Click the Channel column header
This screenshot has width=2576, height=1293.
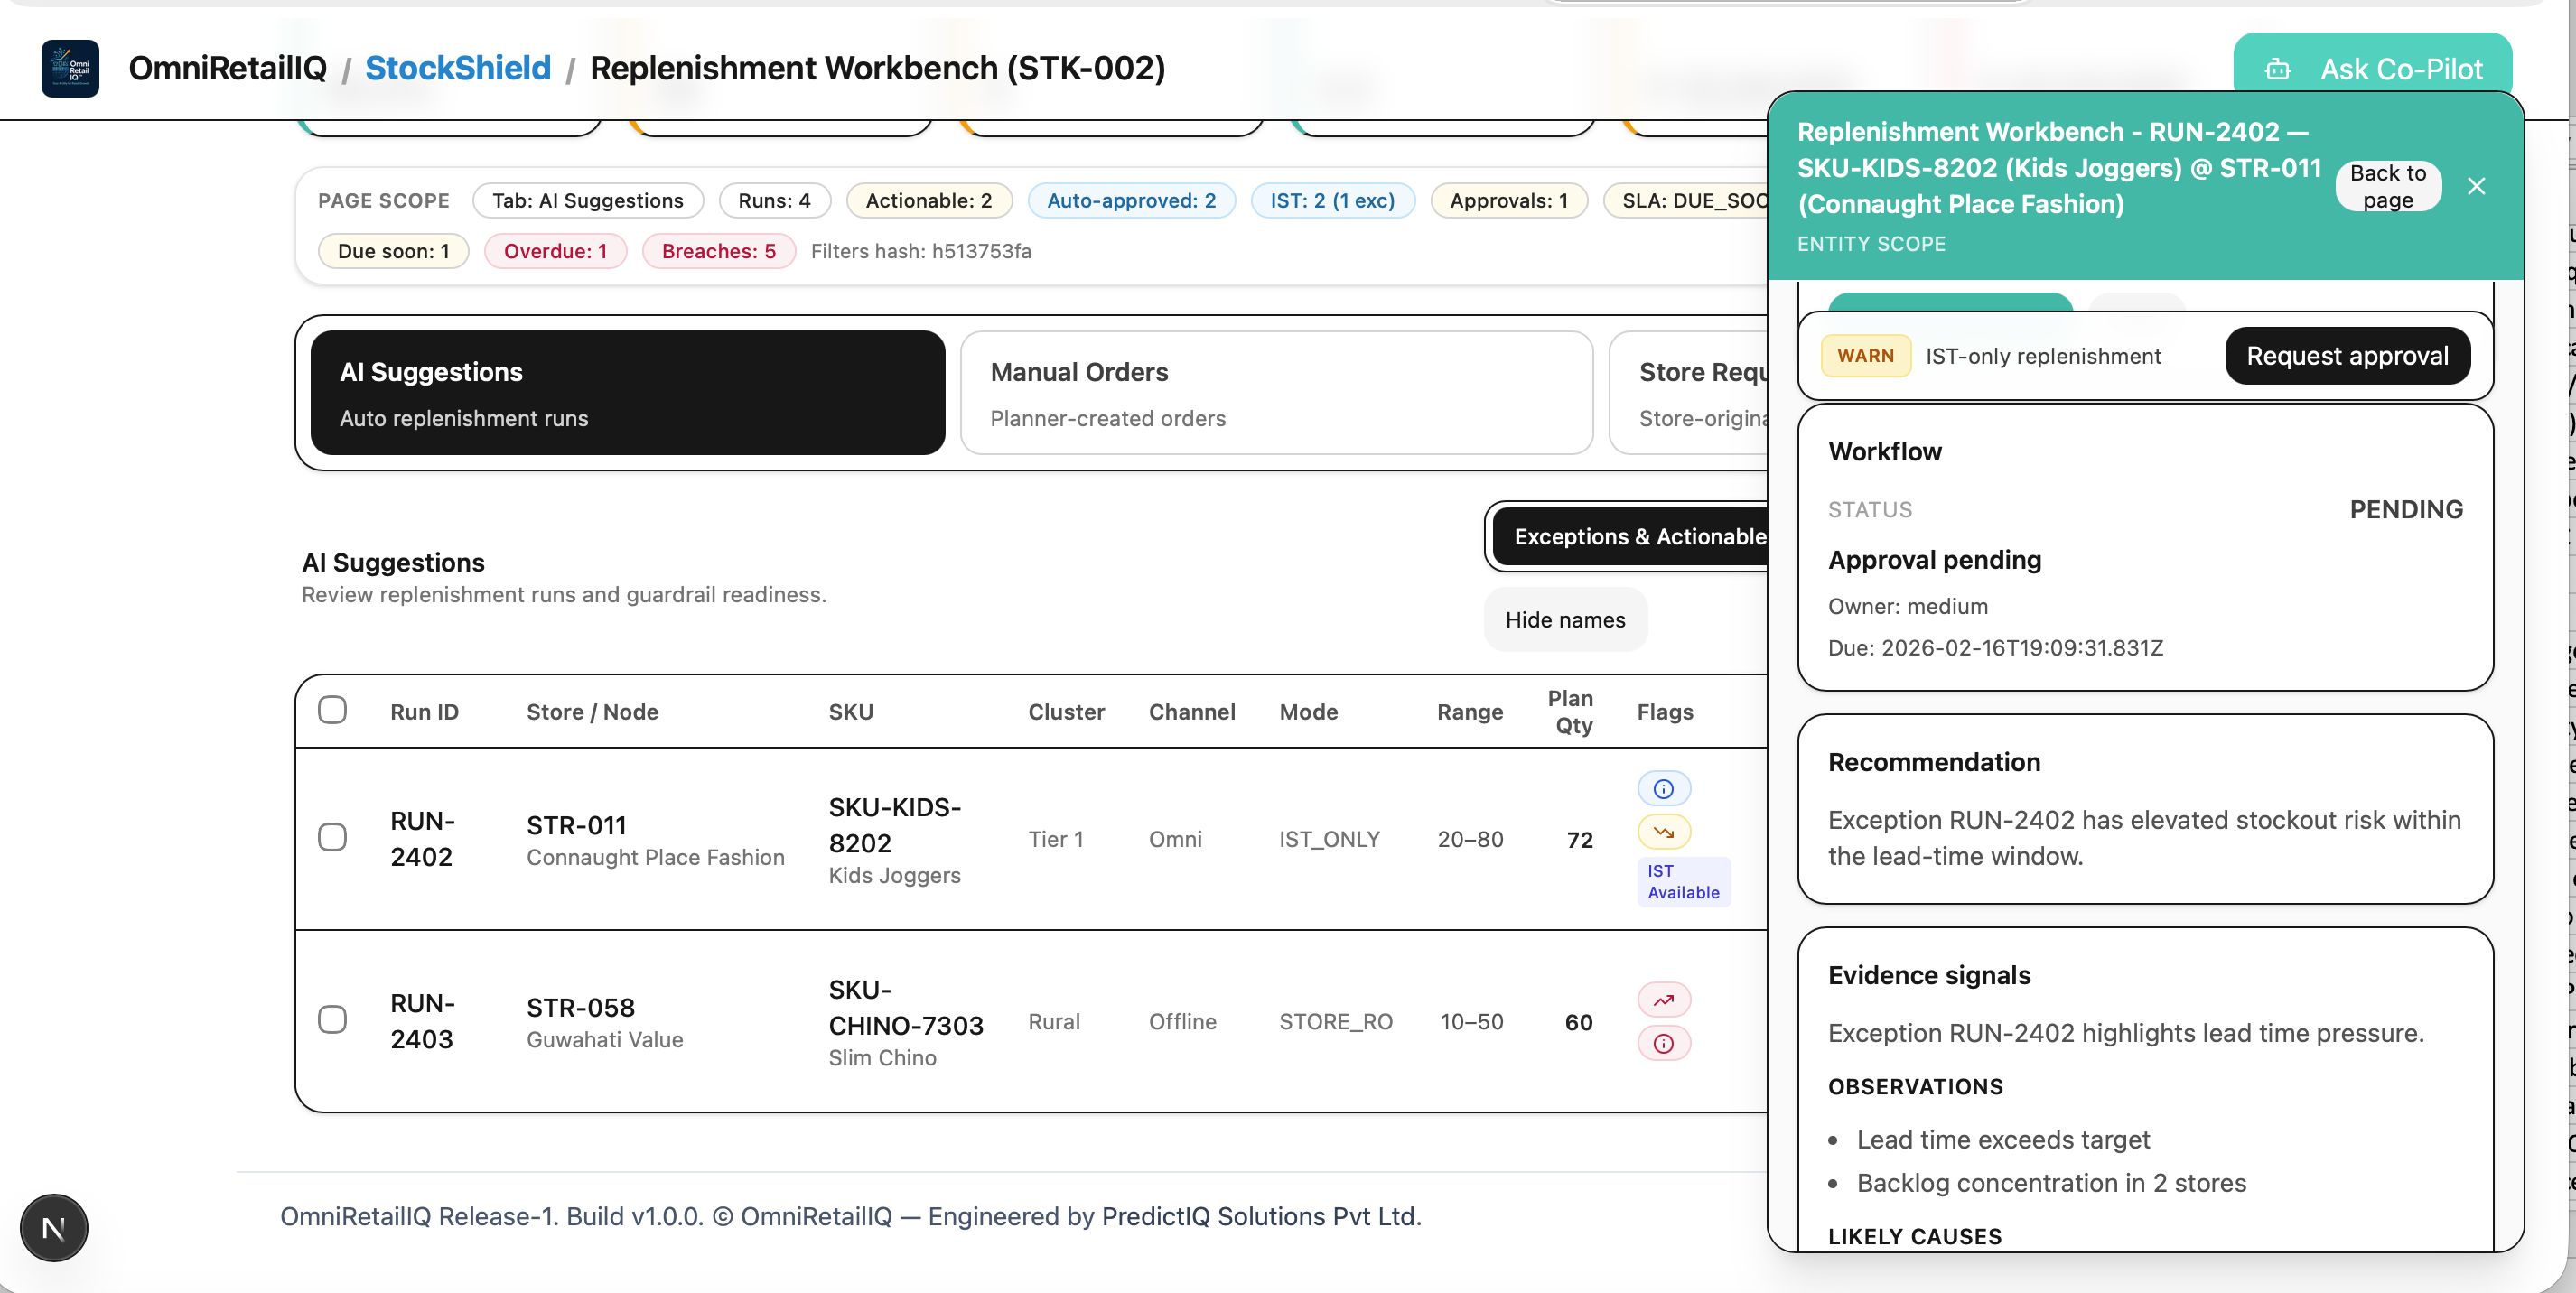tap(1192, 711)
